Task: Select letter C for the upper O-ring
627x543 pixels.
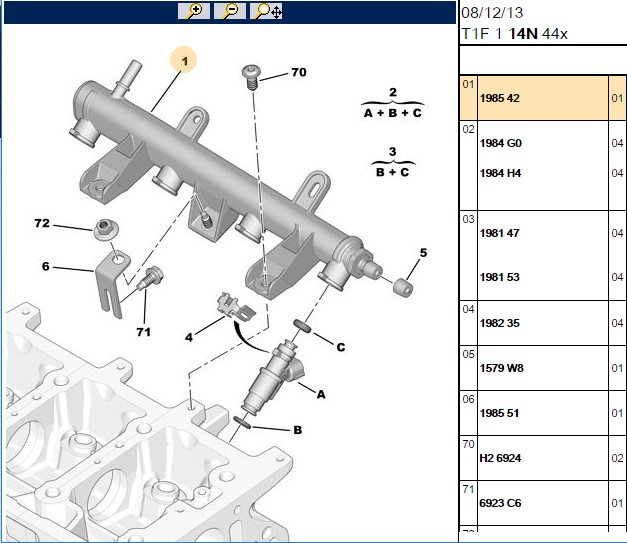Action: pyautogui.click(x=341, y=347)
